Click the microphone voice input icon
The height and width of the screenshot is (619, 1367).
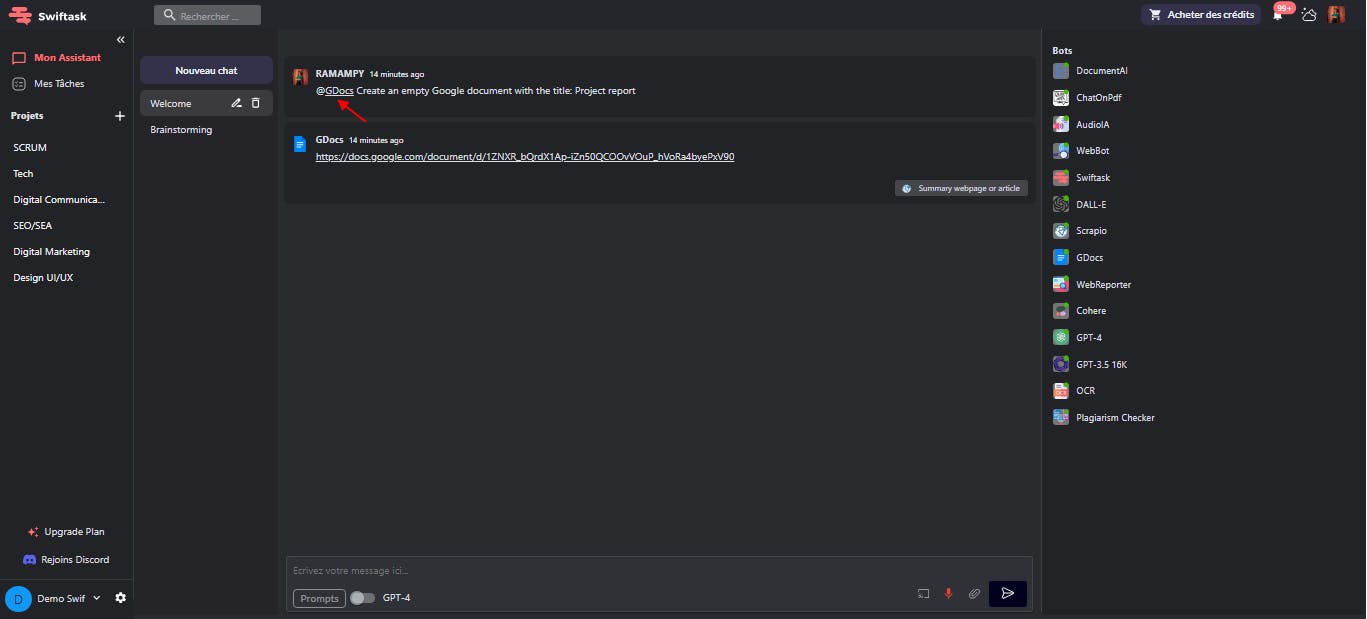[948, 594]
